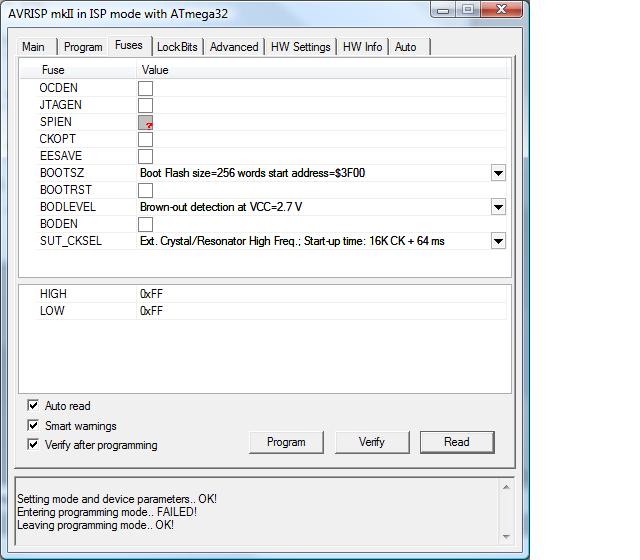Edit the HIGH fuse byte value
Image resolution: width=640 pixels, height=560 pixels.
(322, 294)
